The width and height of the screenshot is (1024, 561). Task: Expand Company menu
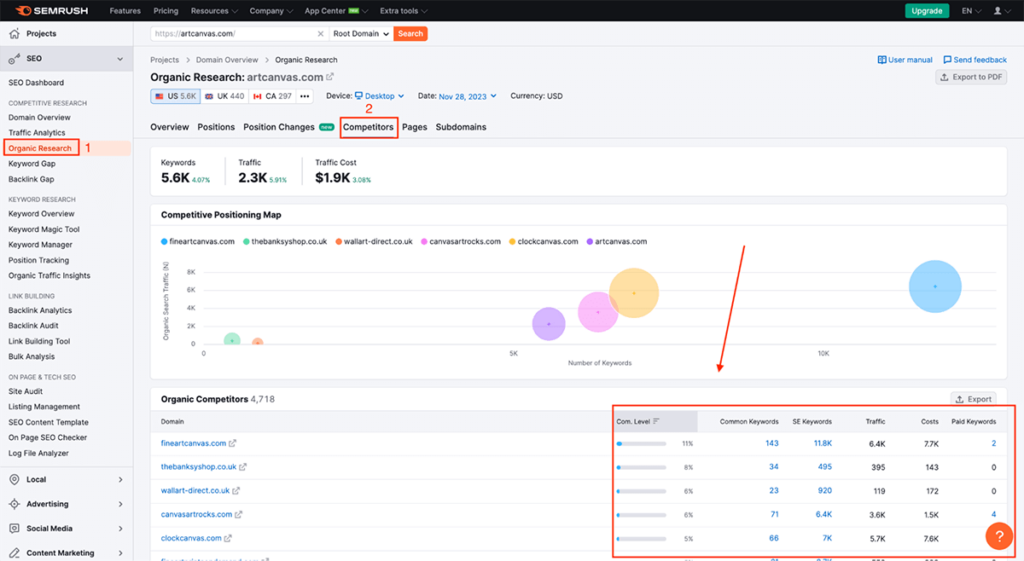(271, 11)
